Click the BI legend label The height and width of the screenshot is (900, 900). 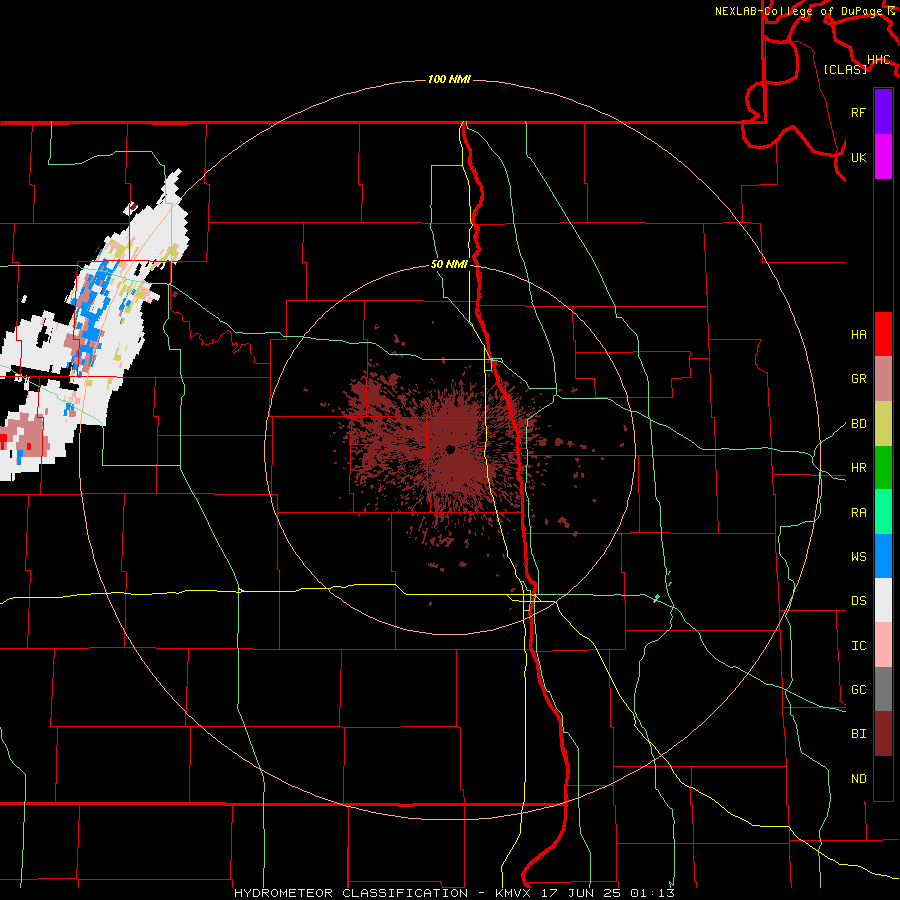[x=858, y=734]
